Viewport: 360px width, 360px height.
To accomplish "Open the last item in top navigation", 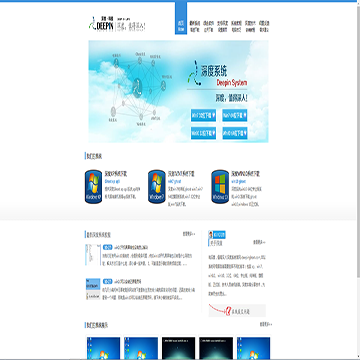I will click(264, 26).
